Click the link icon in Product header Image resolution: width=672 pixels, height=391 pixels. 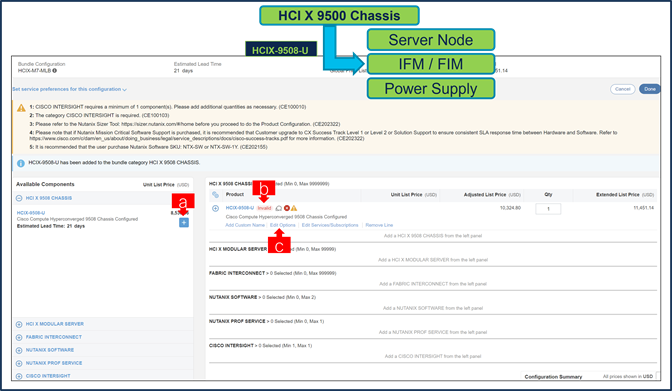coord(215,195)
